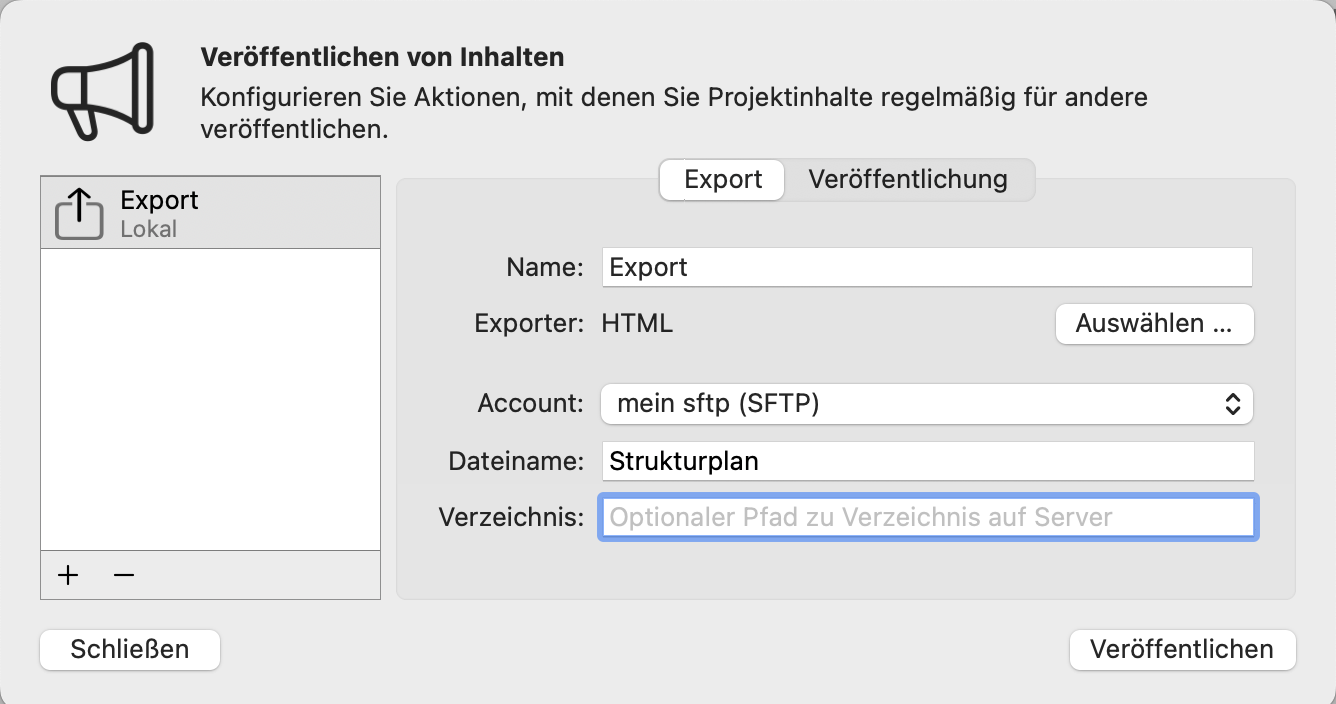Click into the Name text field
The image size is (1336, 704).
click(926, 267)
